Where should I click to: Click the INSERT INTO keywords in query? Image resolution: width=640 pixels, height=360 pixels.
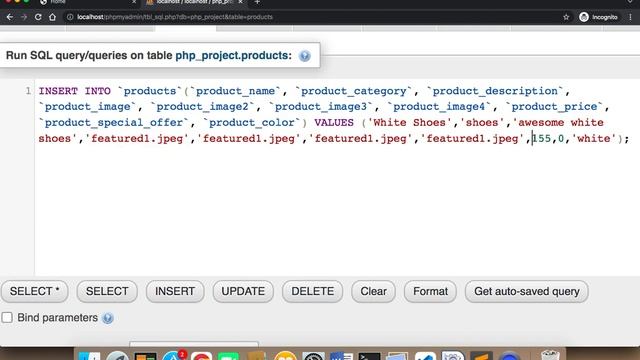pyautogui.click(x=75, y=91)
